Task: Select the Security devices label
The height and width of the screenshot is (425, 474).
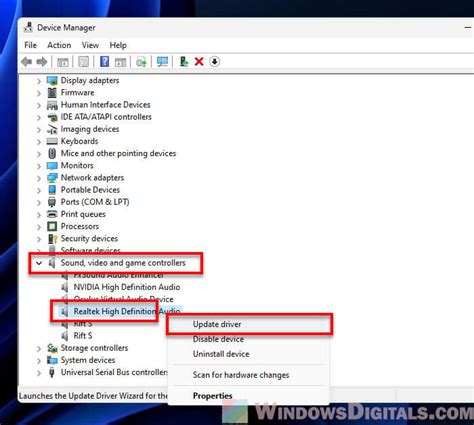Action: click(x=89, y=239)
